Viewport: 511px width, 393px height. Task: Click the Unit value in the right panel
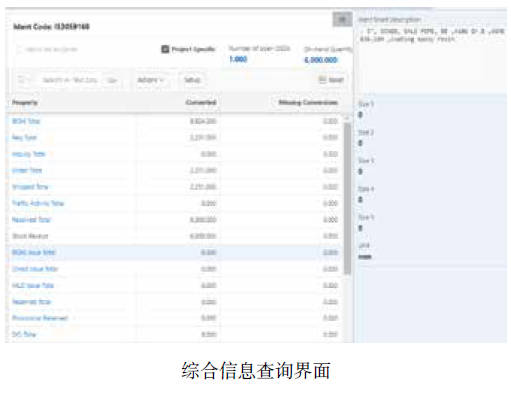coord(365,257)
